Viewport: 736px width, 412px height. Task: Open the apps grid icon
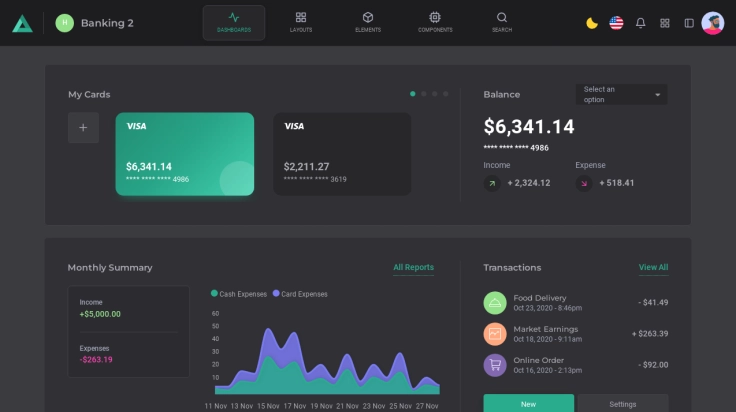click(665, 23)
